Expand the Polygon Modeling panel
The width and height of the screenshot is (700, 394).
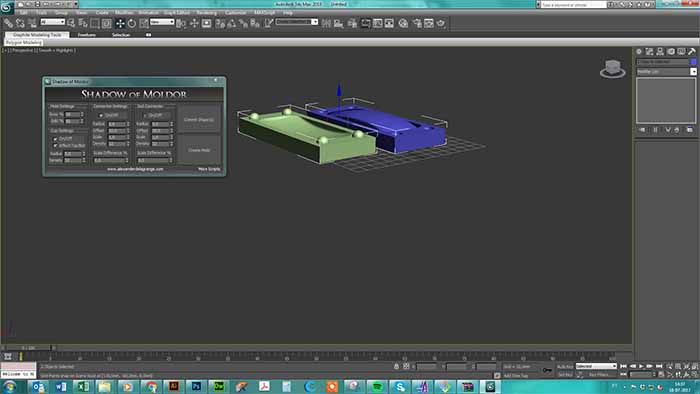pyautogui.click(x=24, y=42)
